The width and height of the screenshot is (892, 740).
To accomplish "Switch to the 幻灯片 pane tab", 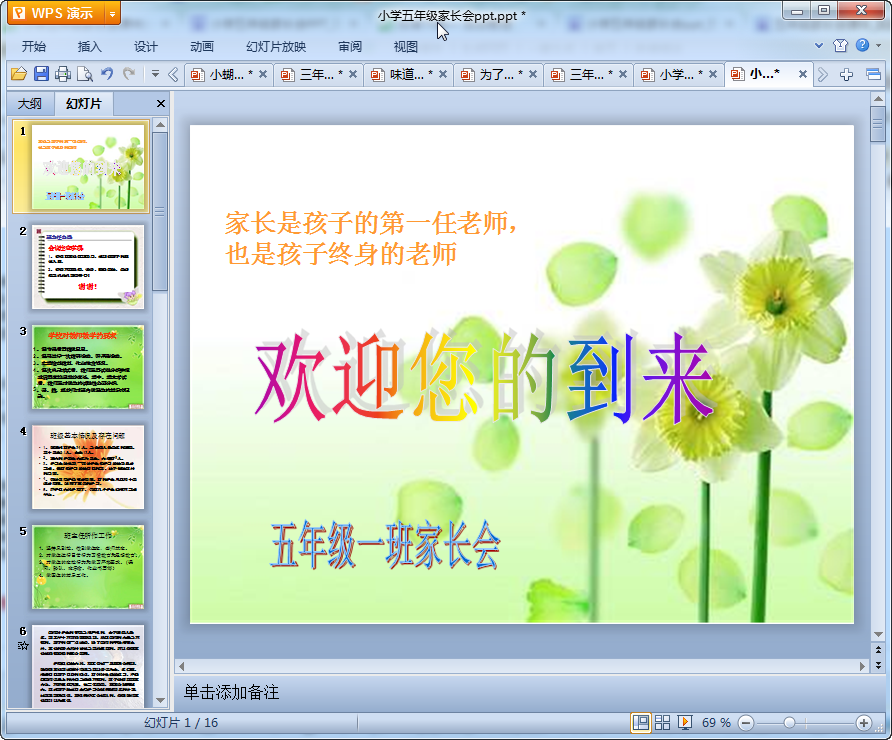I will (x=84, y=104).
